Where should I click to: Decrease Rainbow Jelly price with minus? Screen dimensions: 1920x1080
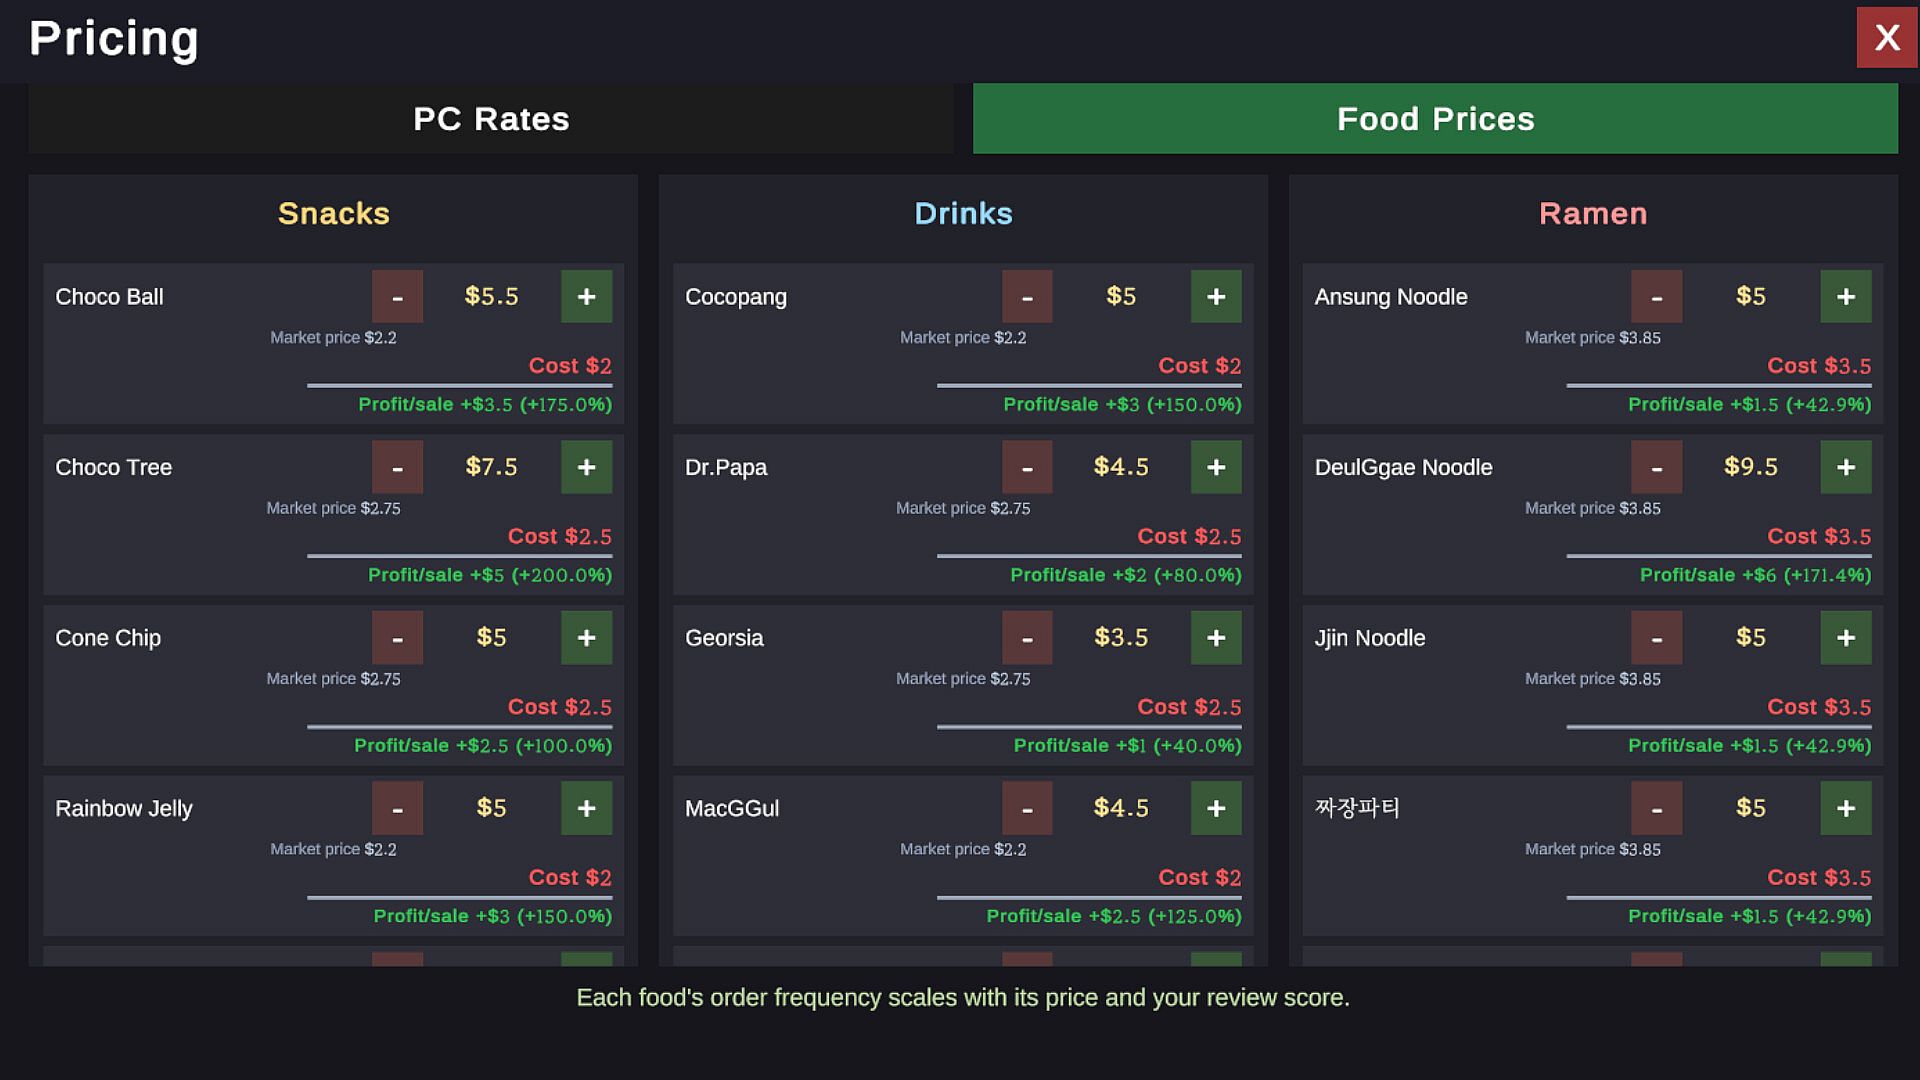(x=397, y=808)
